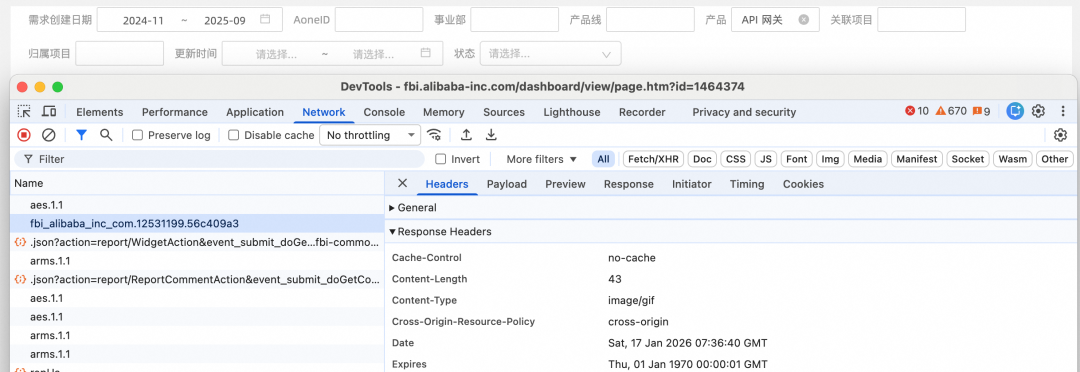Viewport: 1080px width, 372px height.
Task: Filter requests by Wasm type
Action: (1012, 159)
